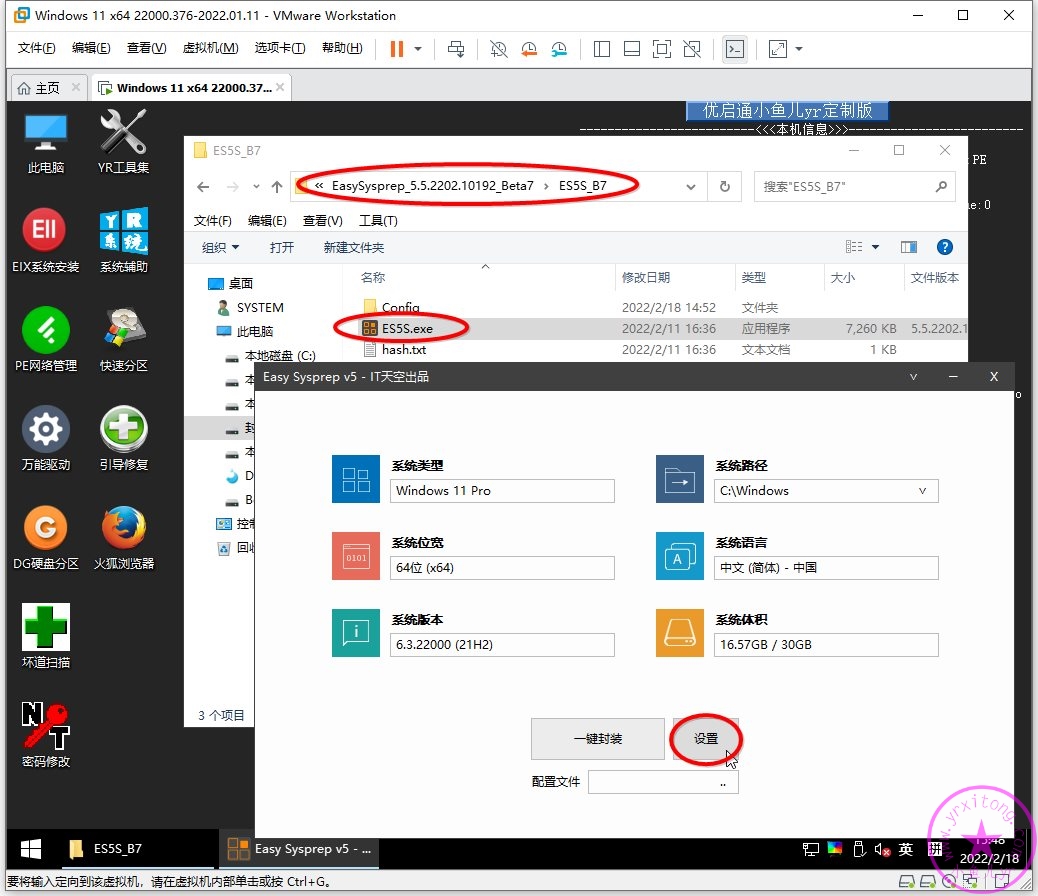
Task: Open the VMware 查看(V) menu
Action: click(146, 48)
